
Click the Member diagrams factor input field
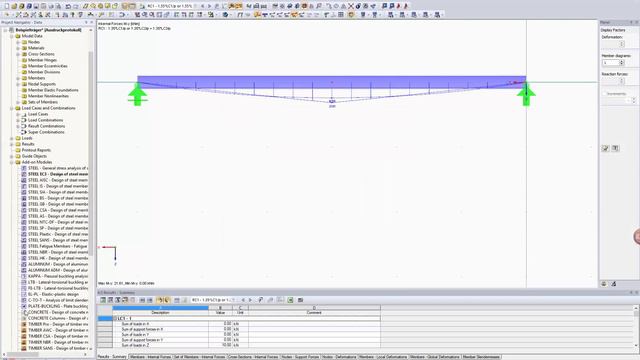pyautogui.click(x=611, y=63)
